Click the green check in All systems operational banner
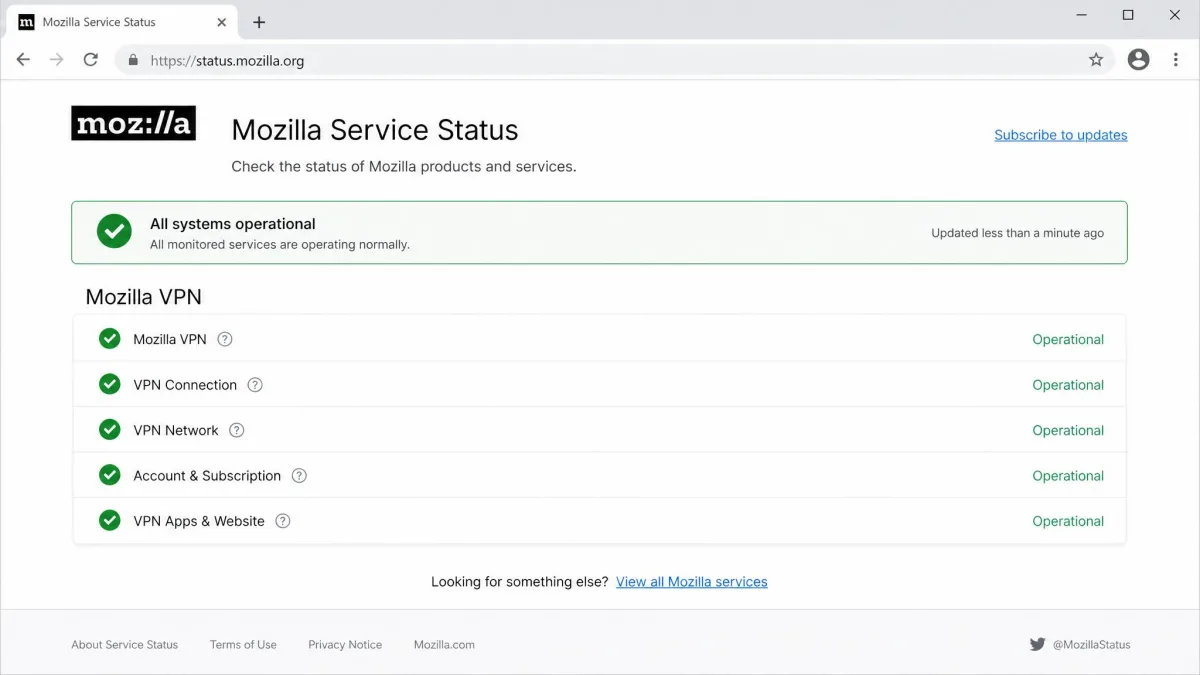 (x=114, y=231)
